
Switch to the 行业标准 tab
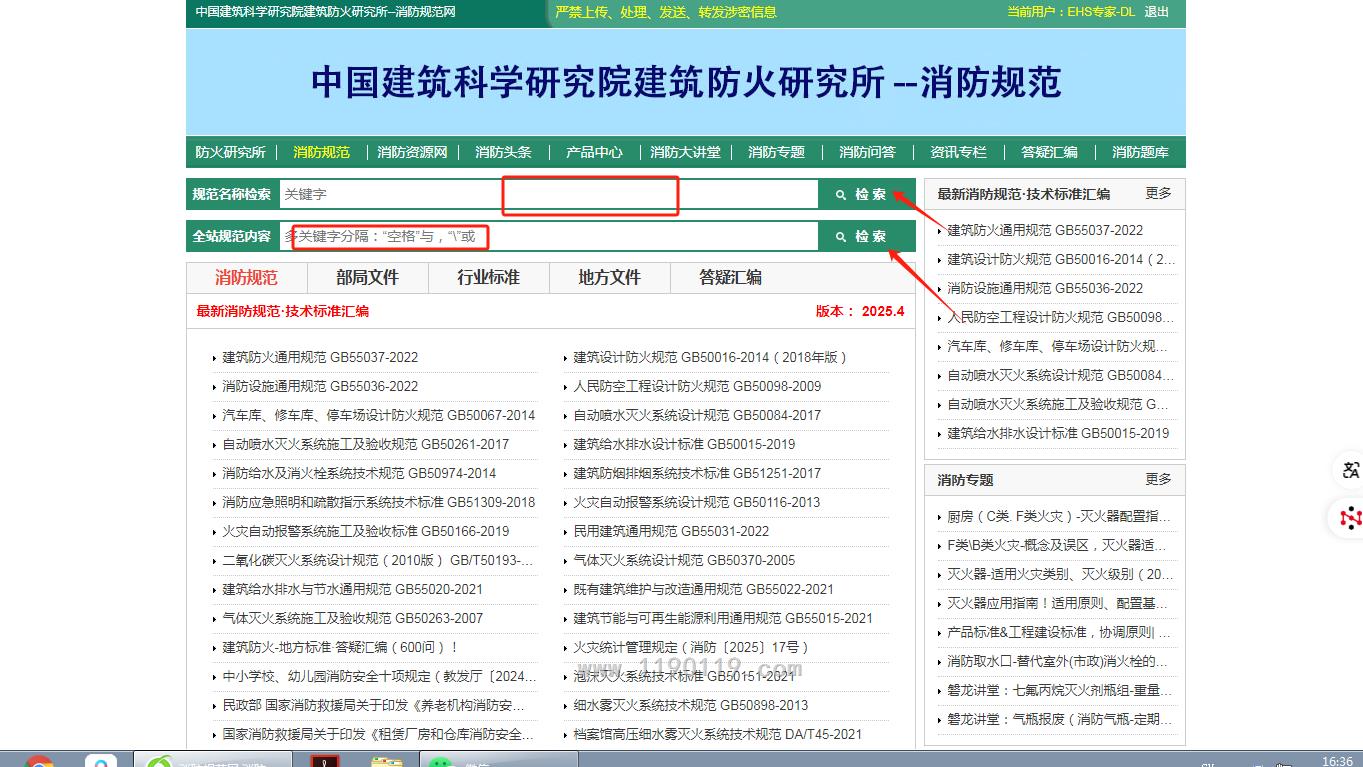click(x=488, y=277)
